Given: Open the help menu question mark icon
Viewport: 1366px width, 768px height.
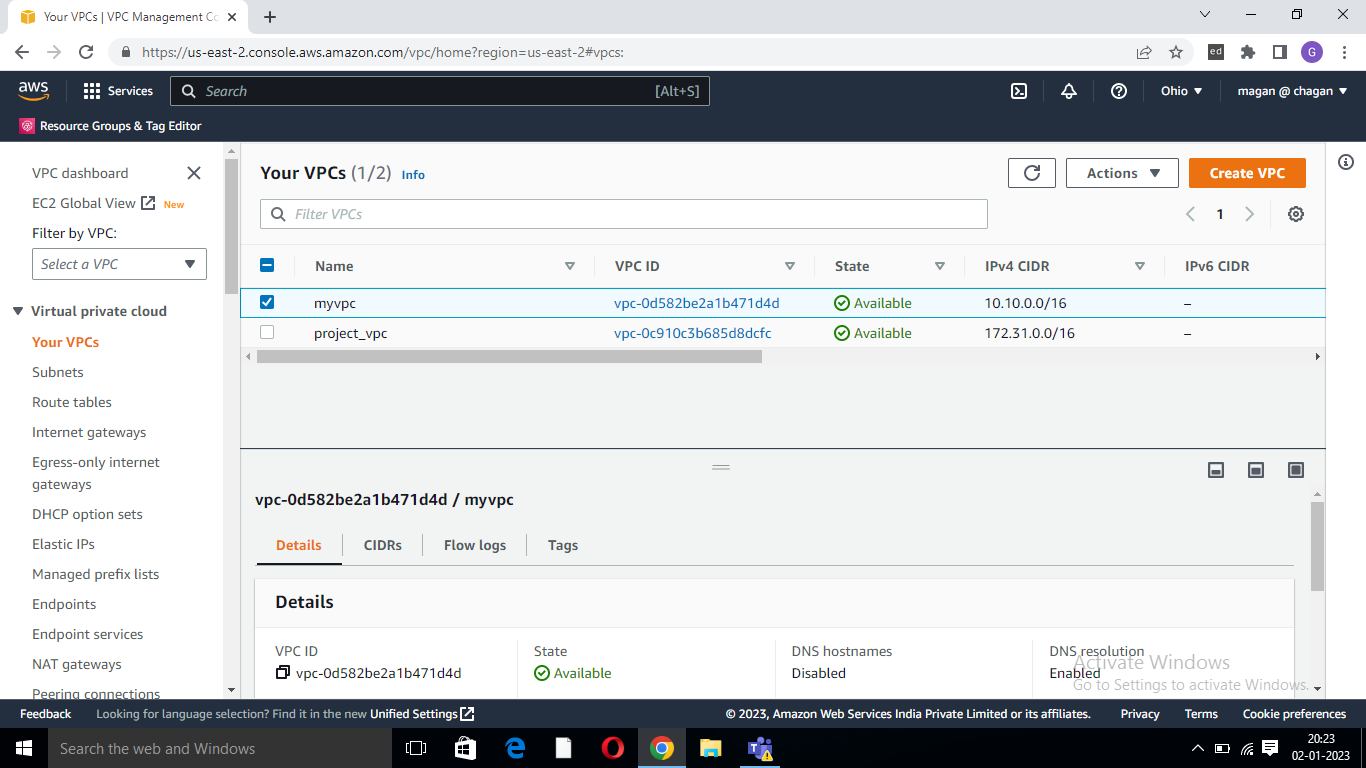Looking at the screenshot, I should [1118, 90].
